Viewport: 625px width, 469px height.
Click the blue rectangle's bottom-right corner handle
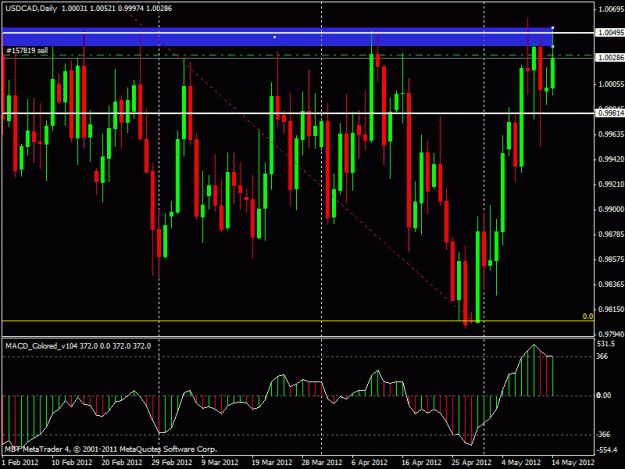tap(552, 47)
